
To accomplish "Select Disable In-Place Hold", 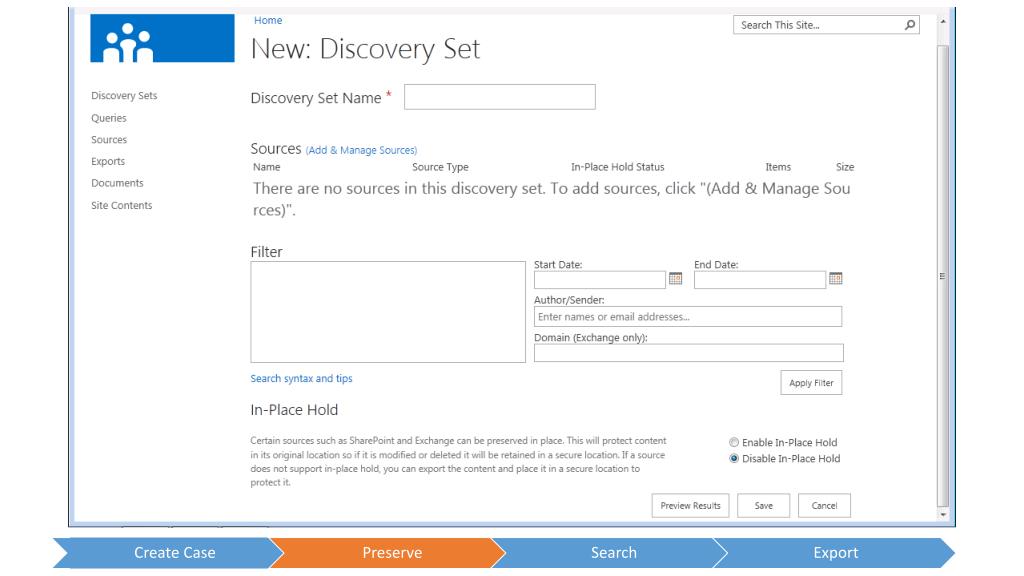I will coord(734,458).
